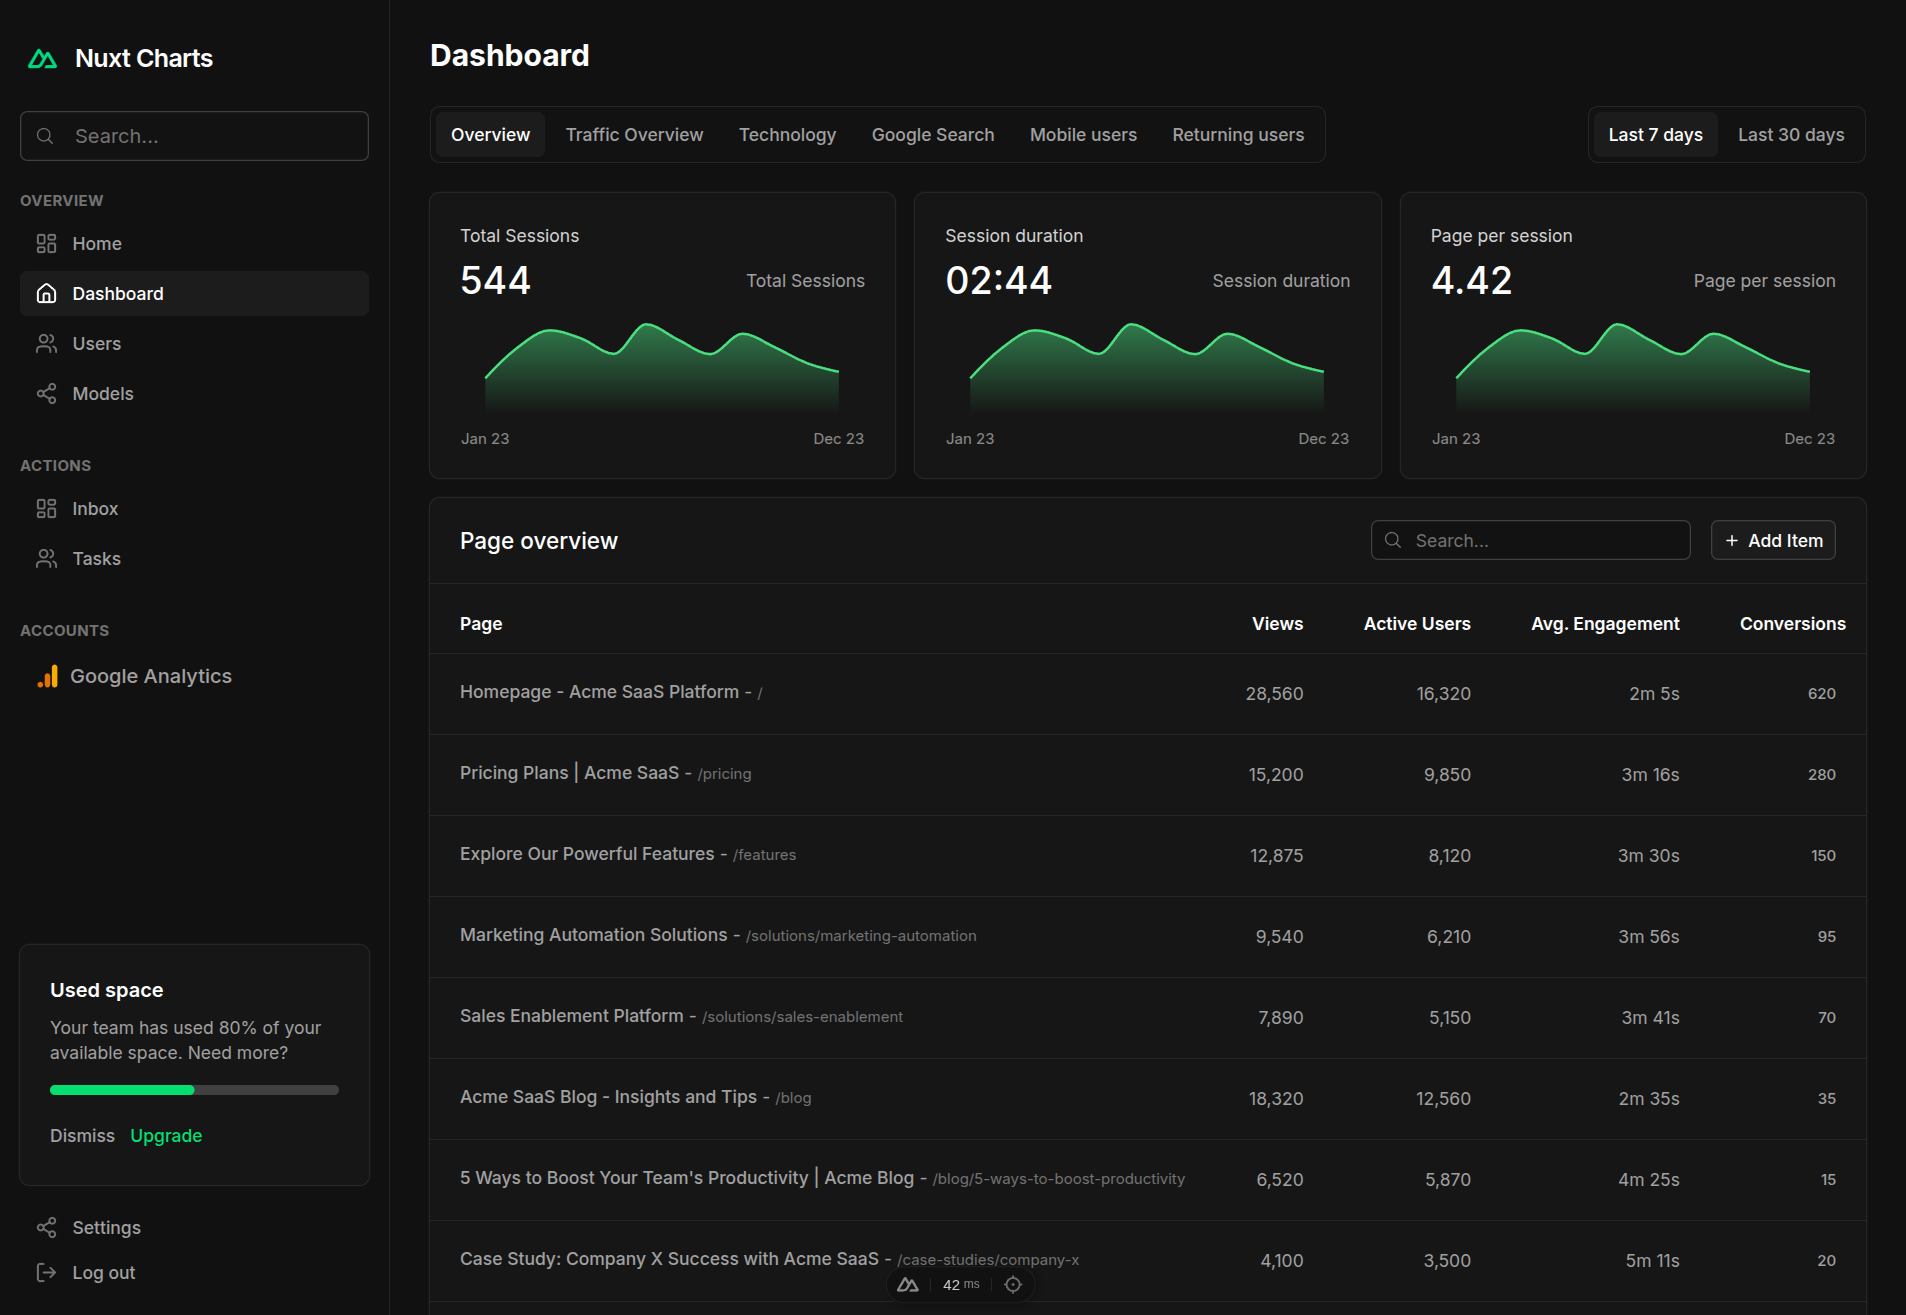Open the Google Analytics account link
This screenshot has height=1315, width=1906.
194,677
